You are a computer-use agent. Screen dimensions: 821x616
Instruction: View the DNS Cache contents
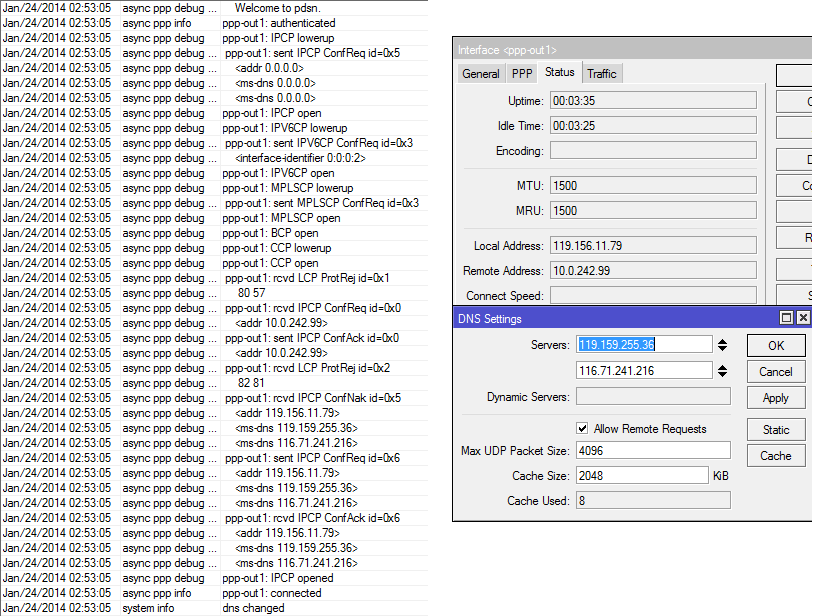775,455
